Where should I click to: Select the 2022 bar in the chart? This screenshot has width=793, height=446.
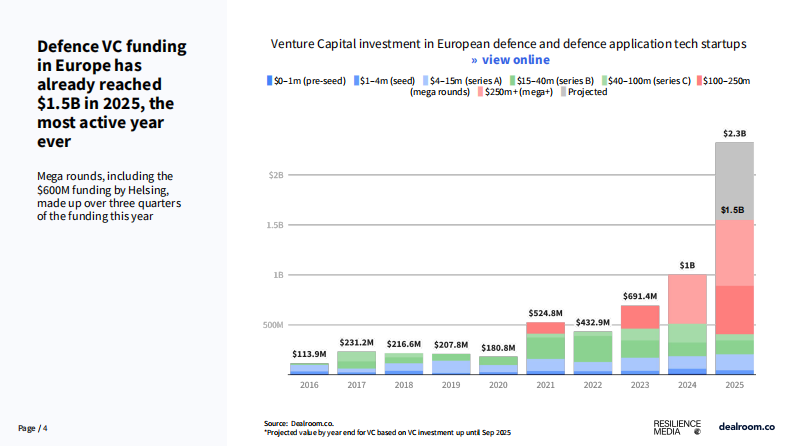pos(592,350)
